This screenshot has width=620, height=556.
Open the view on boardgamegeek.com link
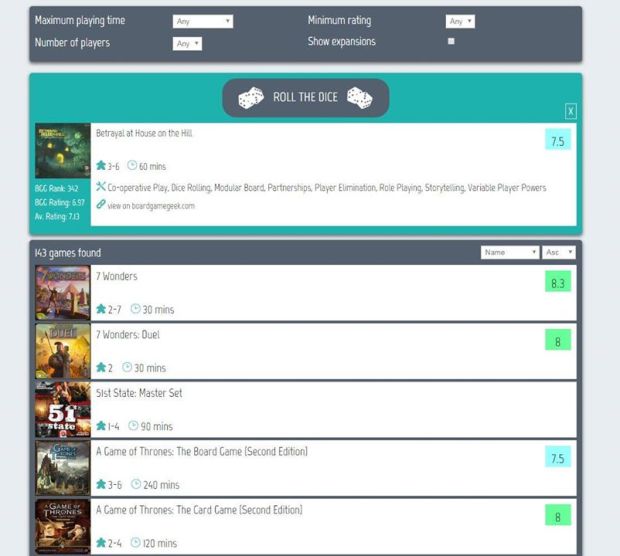(x=151, y=206)
